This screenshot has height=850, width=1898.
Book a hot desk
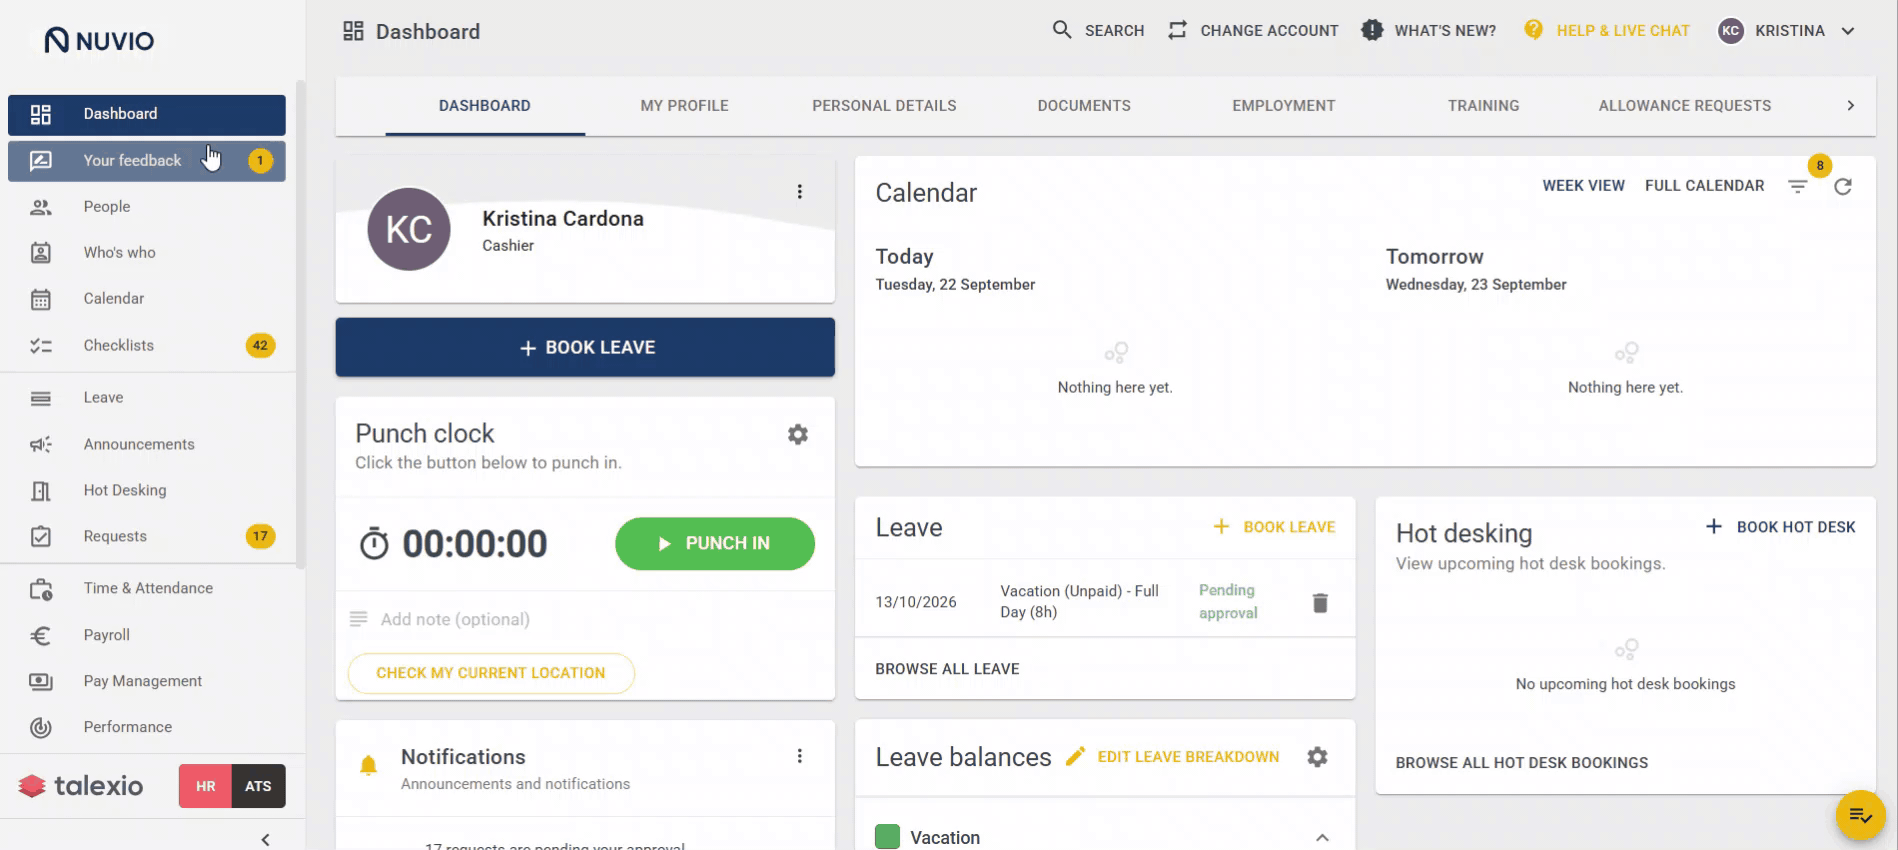pyautogui.click(x=1780, y=527)
